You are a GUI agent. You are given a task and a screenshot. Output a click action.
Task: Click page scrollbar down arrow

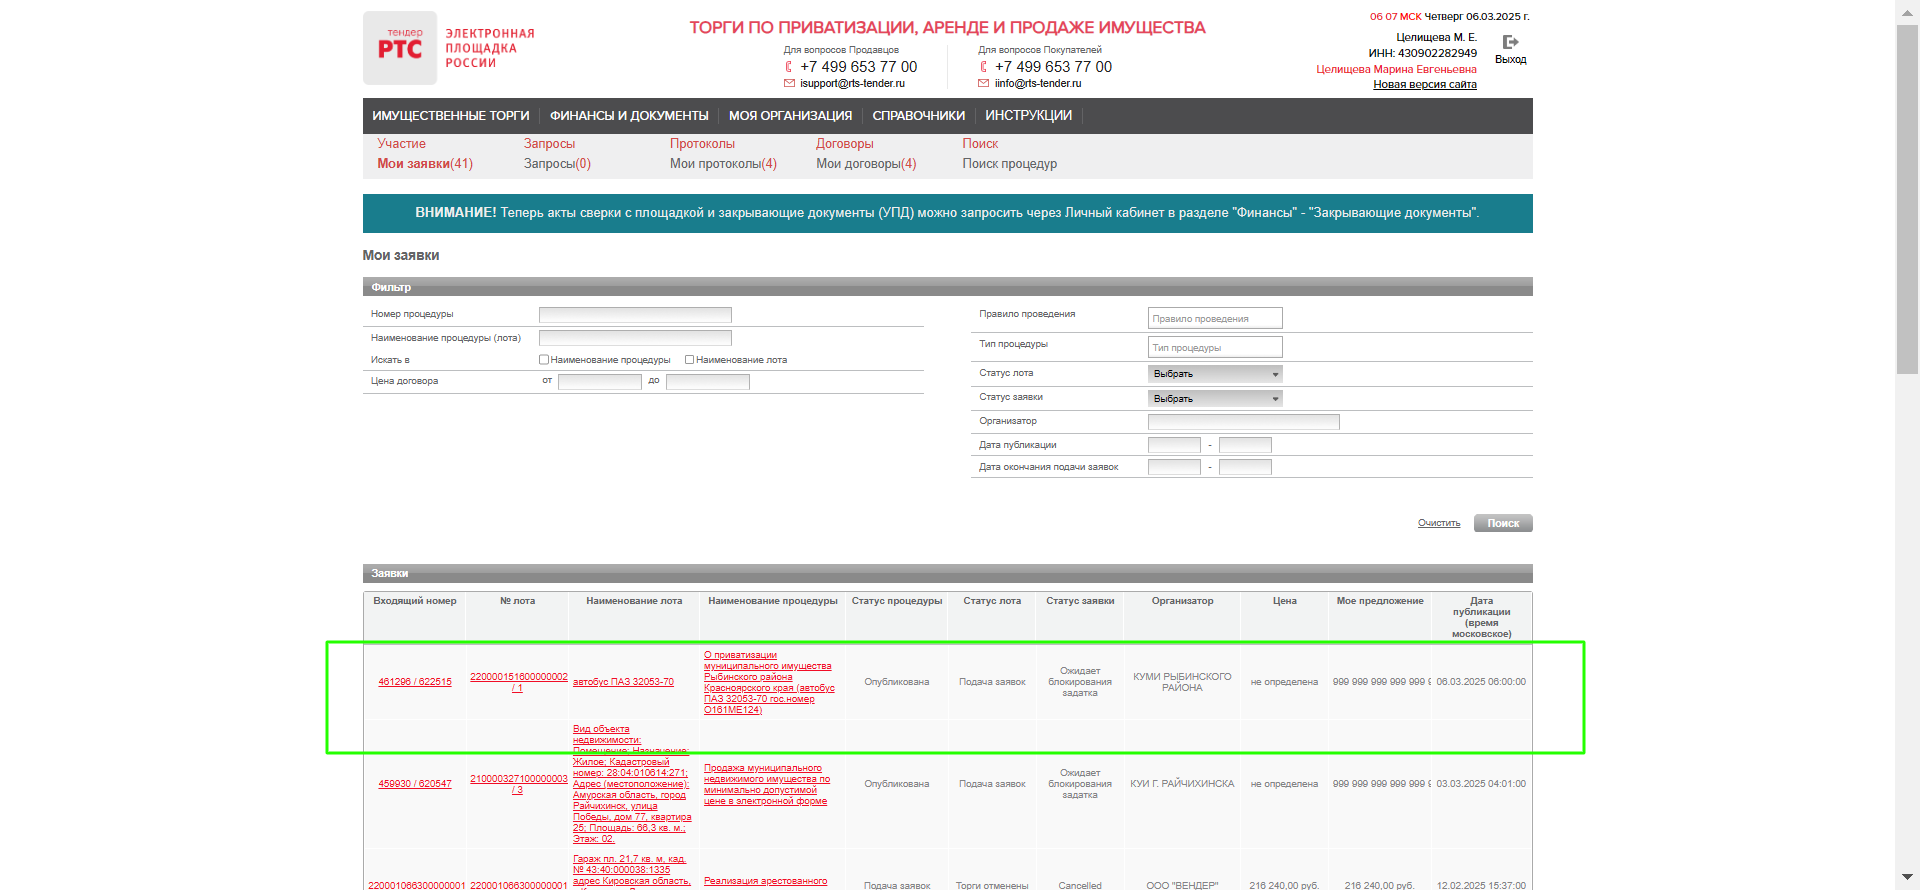click(x=1908, y=878)
